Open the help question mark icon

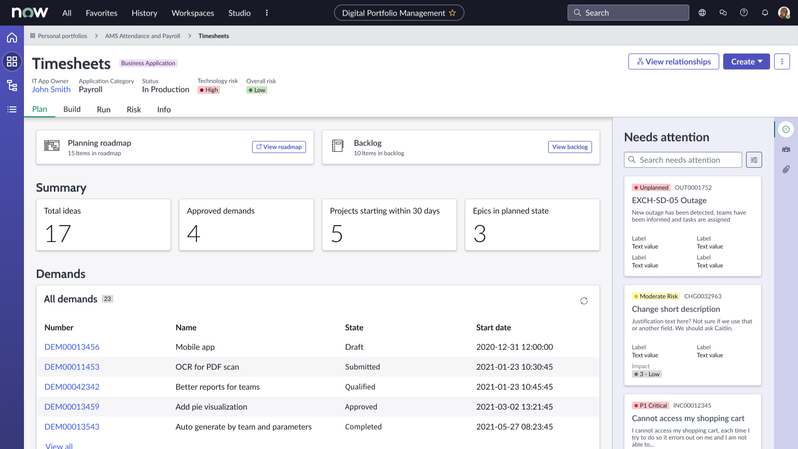[x=744, y=13]
